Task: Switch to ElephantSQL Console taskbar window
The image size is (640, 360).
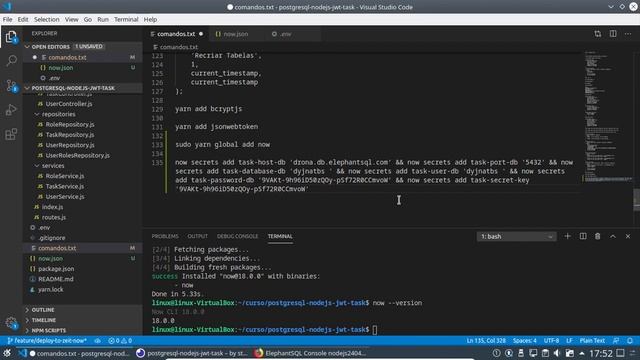Action: click(310, 353)
